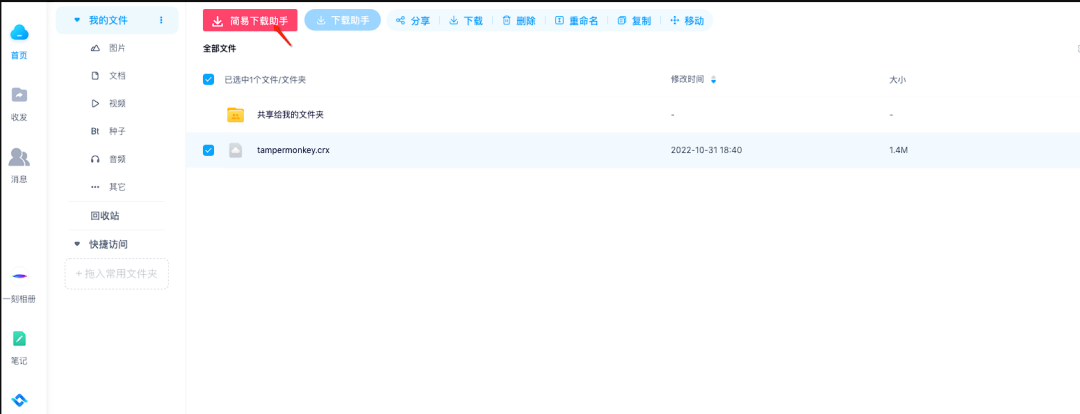Open the 消息 messages section
Screen dimensions: 1080x414
point(19,165)
